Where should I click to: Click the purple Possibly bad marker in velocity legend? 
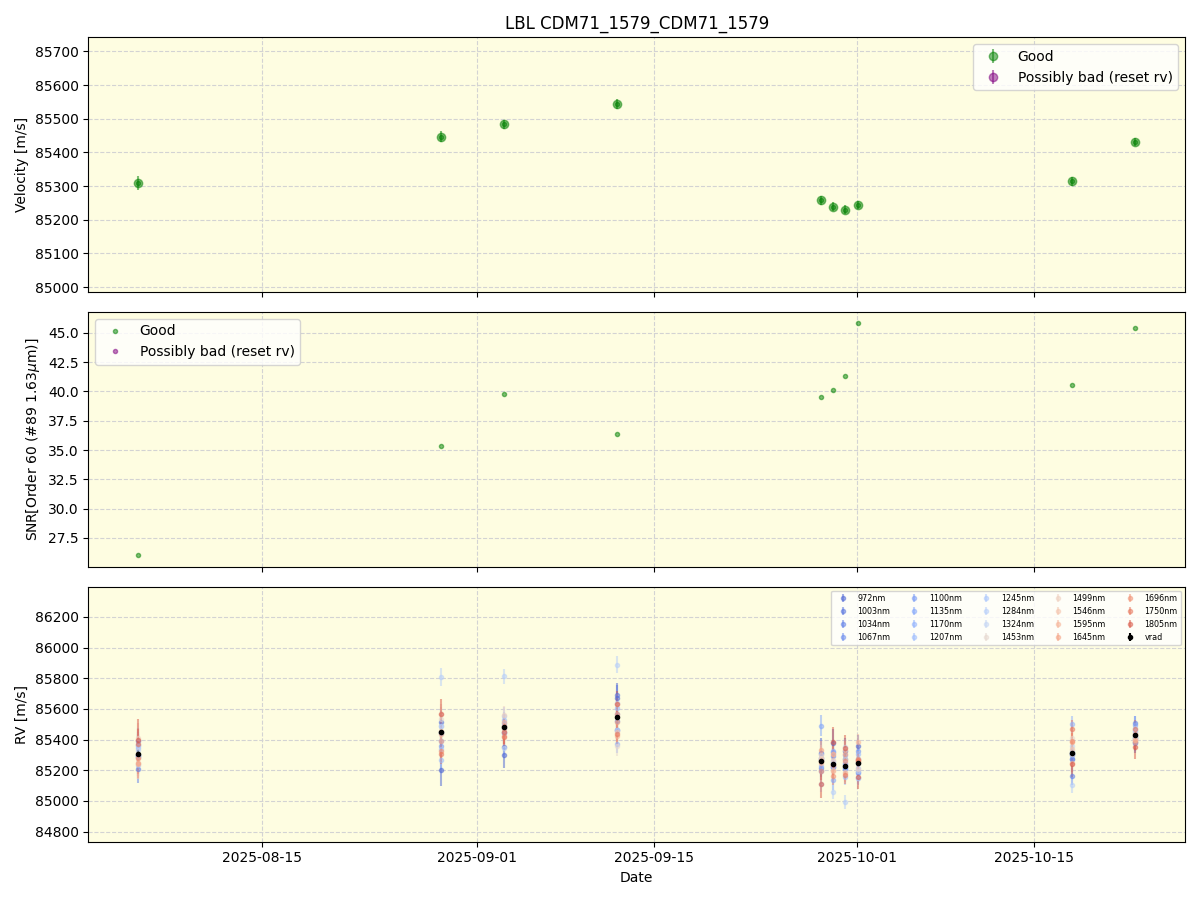tap(993, 77)
